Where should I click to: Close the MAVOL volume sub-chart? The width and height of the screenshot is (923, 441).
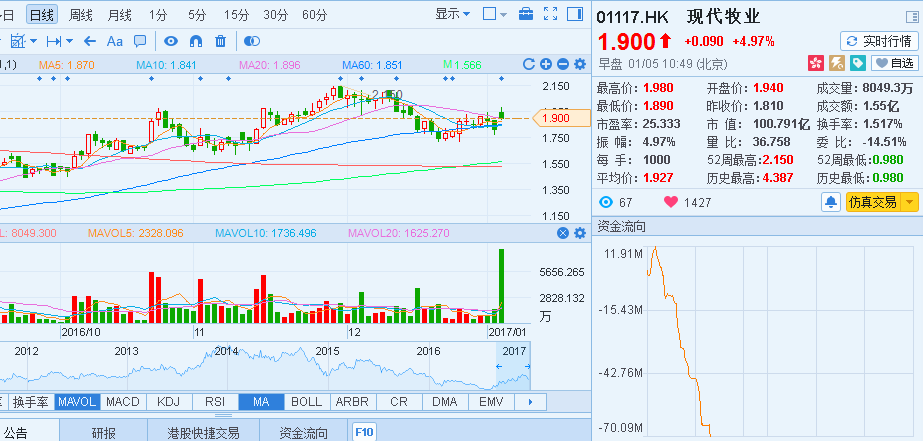click(x=563, y=233)
